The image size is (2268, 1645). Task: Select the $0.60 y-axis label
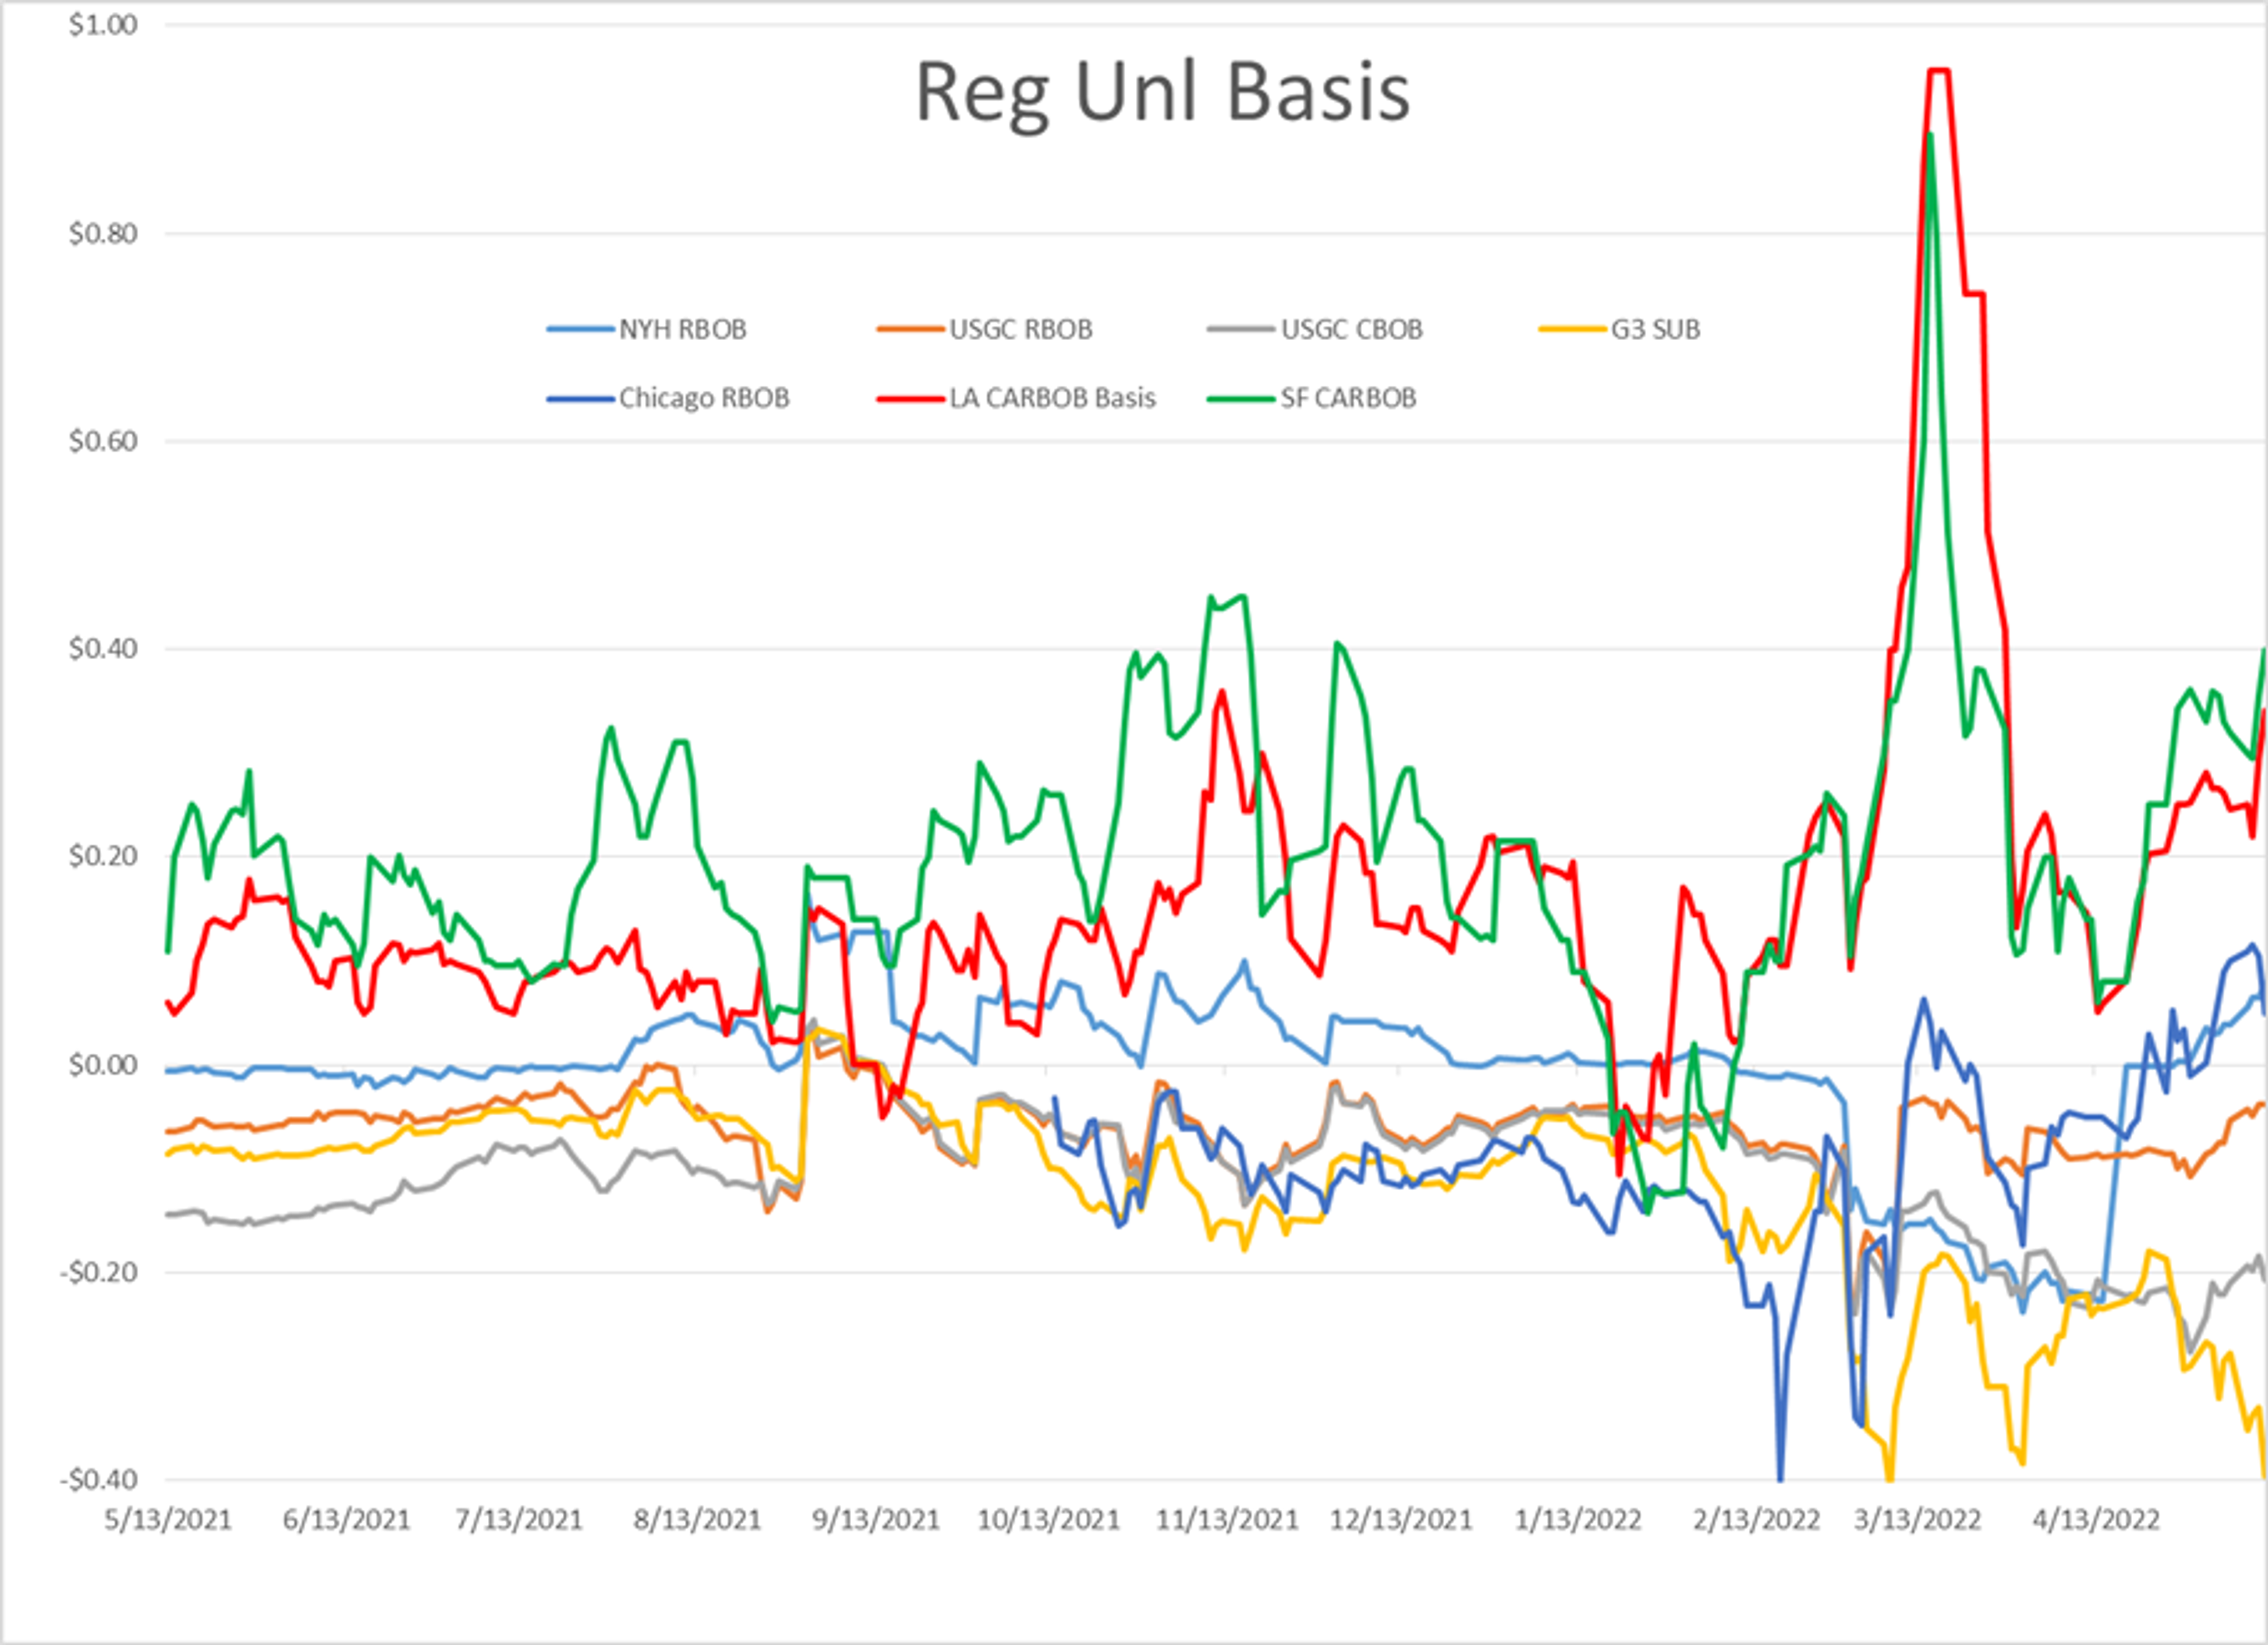point(103,441)
